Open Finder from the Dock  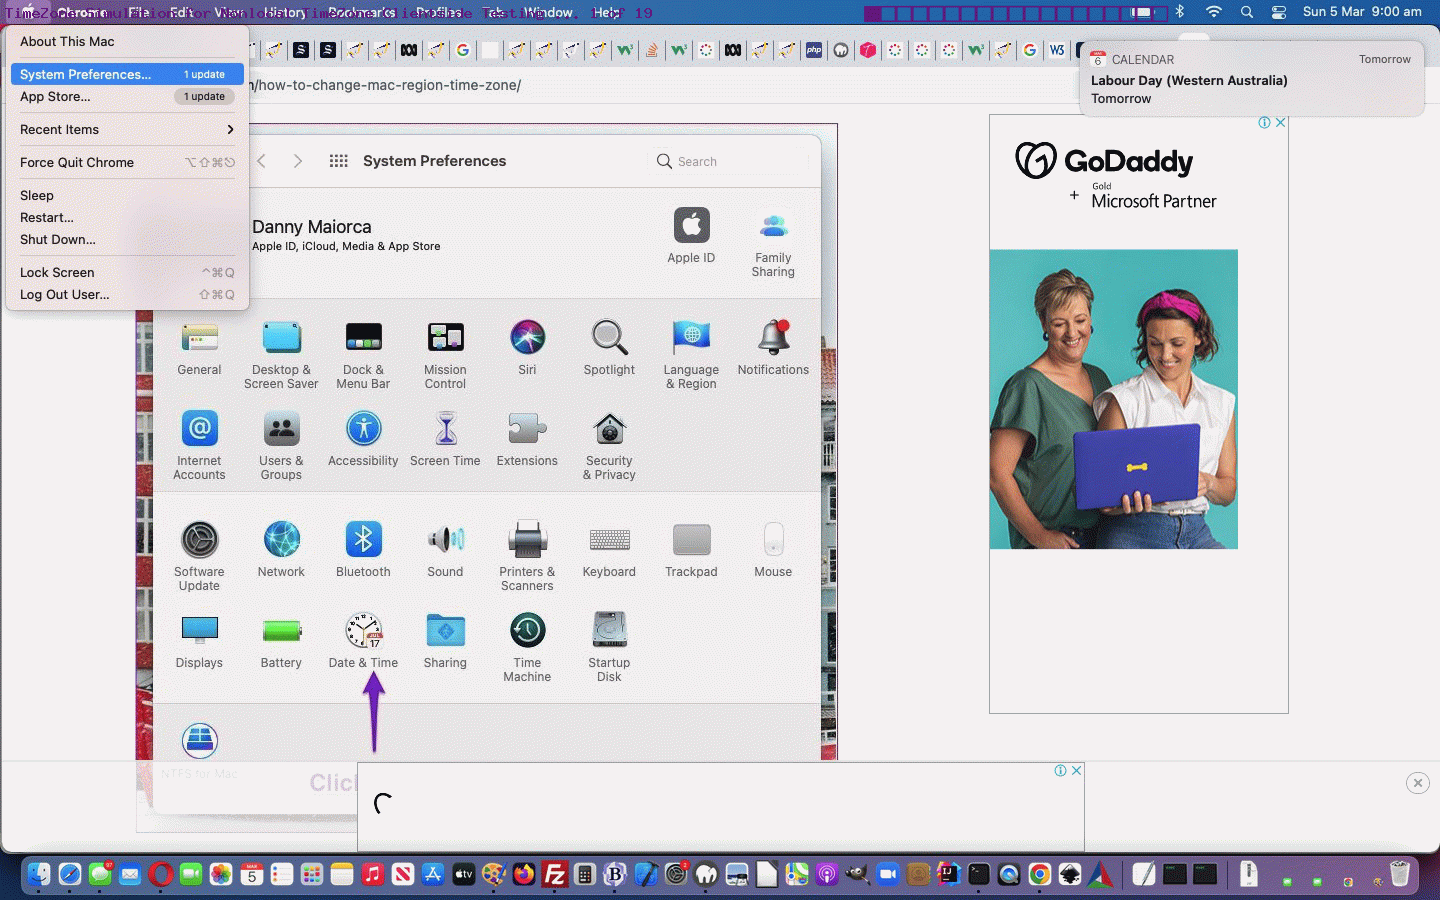pos(38,874)
